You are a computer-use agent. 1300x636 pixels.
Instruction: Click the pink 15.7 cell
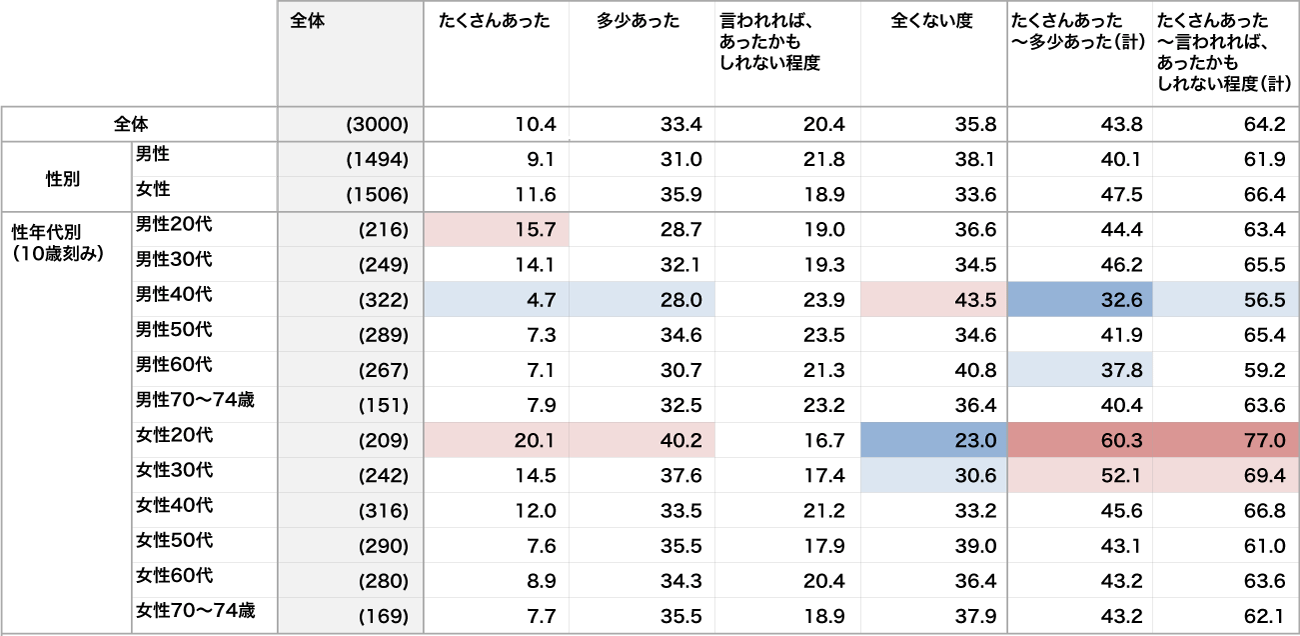pyautogui.click(x=496, y=230)
